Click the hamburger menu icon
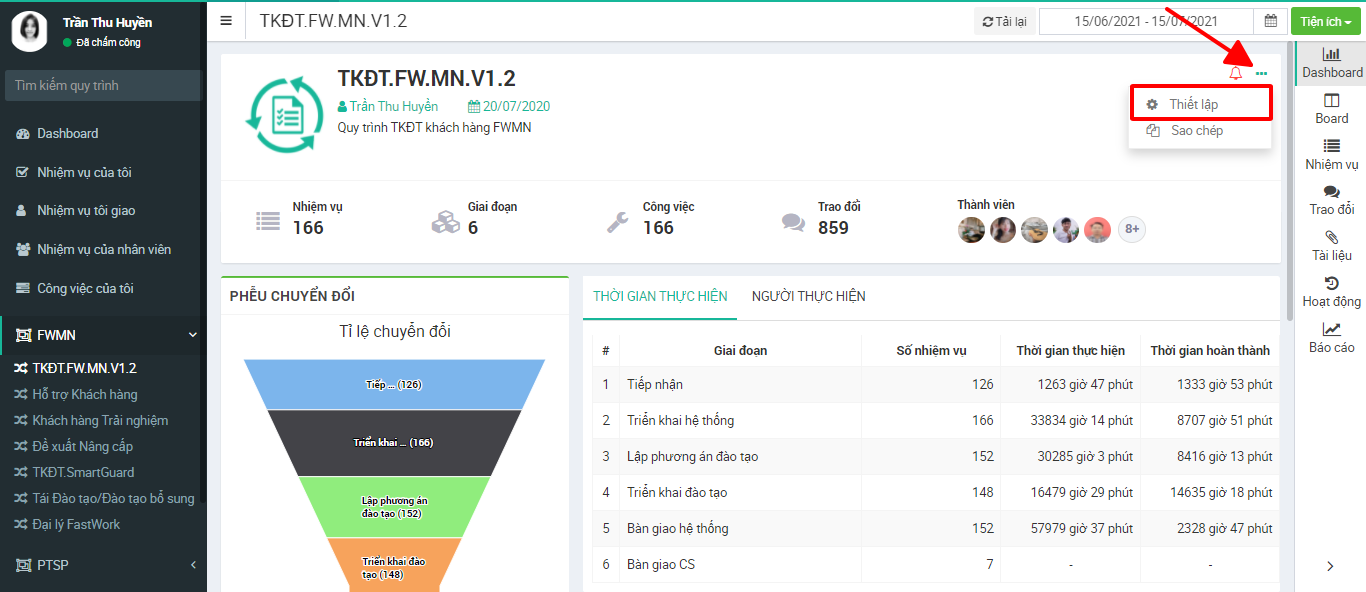Image resolution: width=1366 pixels, height=592 pixels. click(x=226, y=21)
